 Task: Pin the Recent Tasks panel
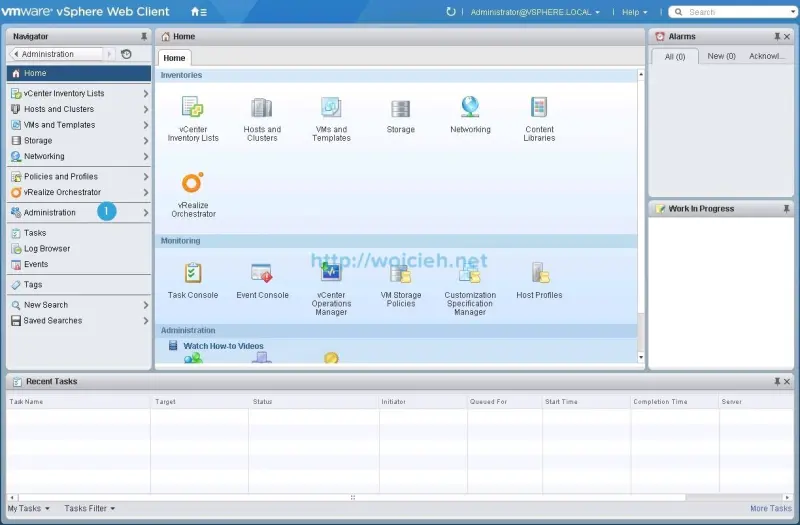point(777,381)
